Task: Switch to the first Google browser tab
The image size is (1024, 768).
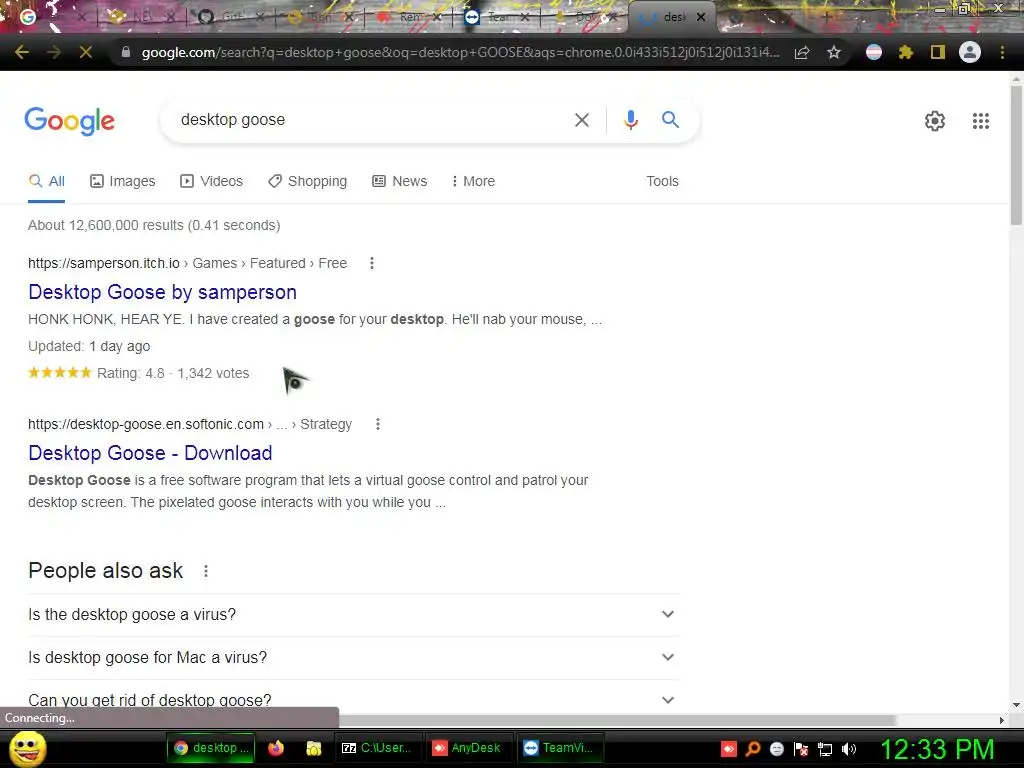Action: click(x=52, y=17)
